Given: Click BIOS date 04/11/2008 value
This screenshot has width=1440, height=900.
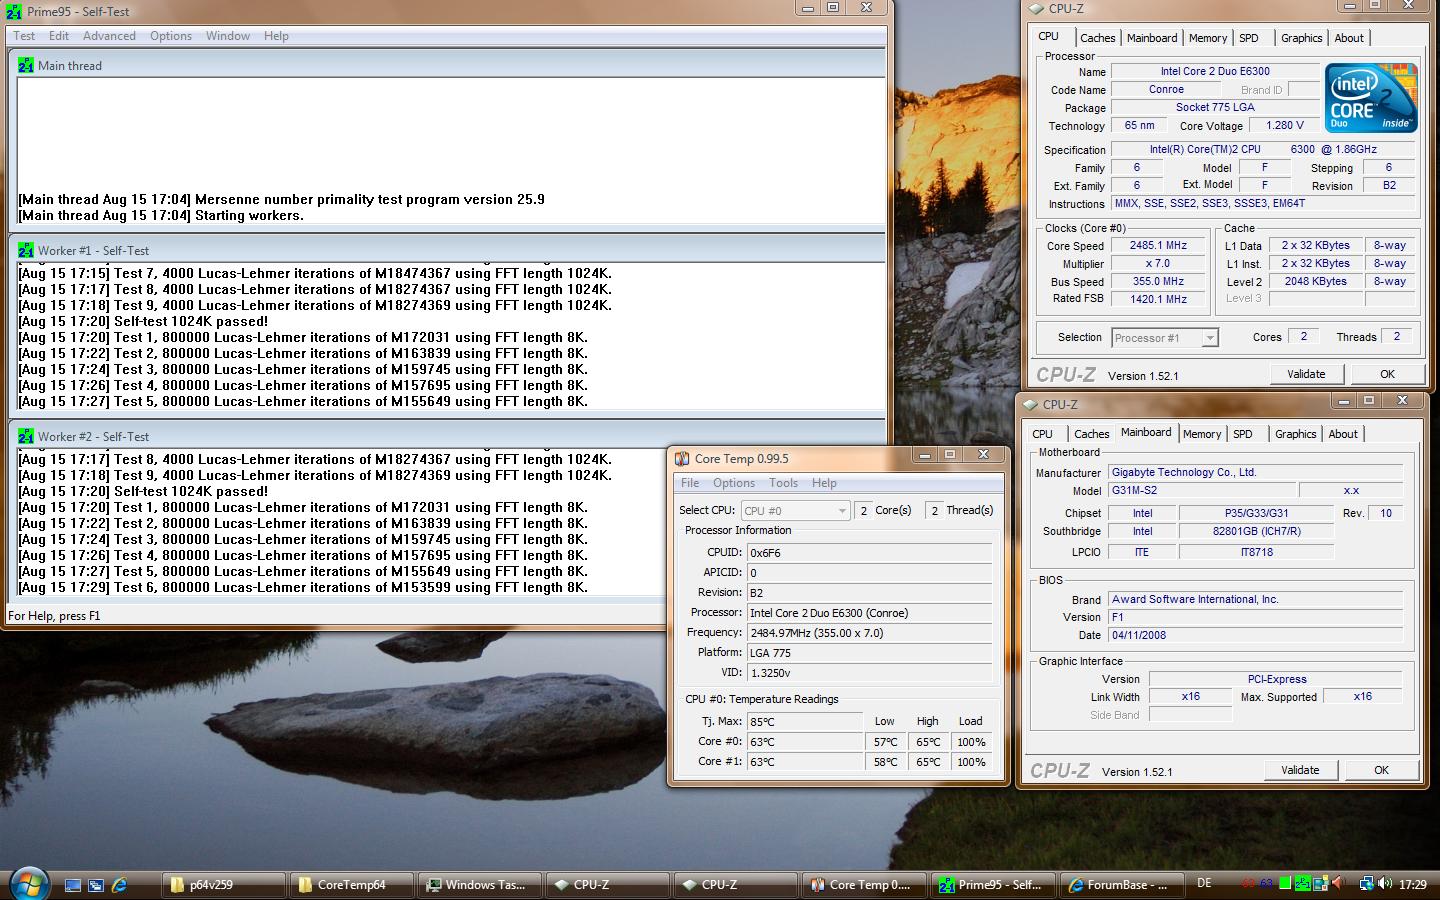Looking at the screenshot, I should coord(1255,635).
